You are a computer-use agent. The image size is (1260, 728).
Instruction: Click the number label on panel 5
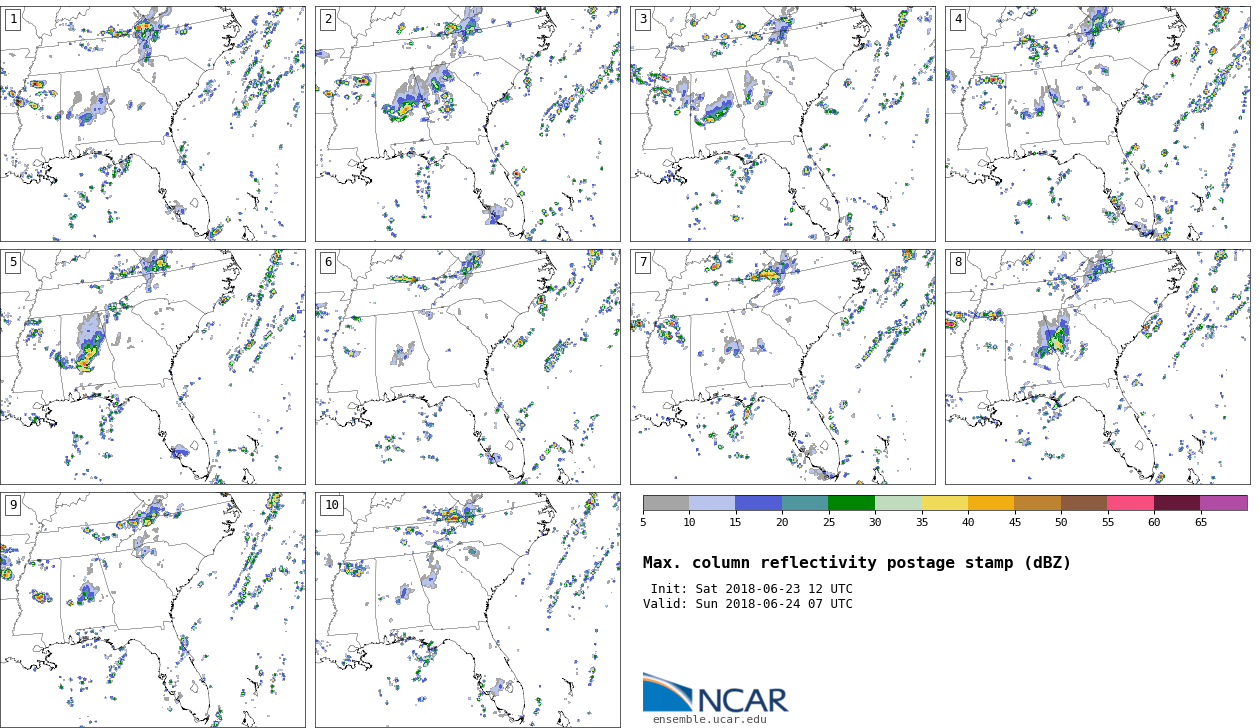coord(13,262)
